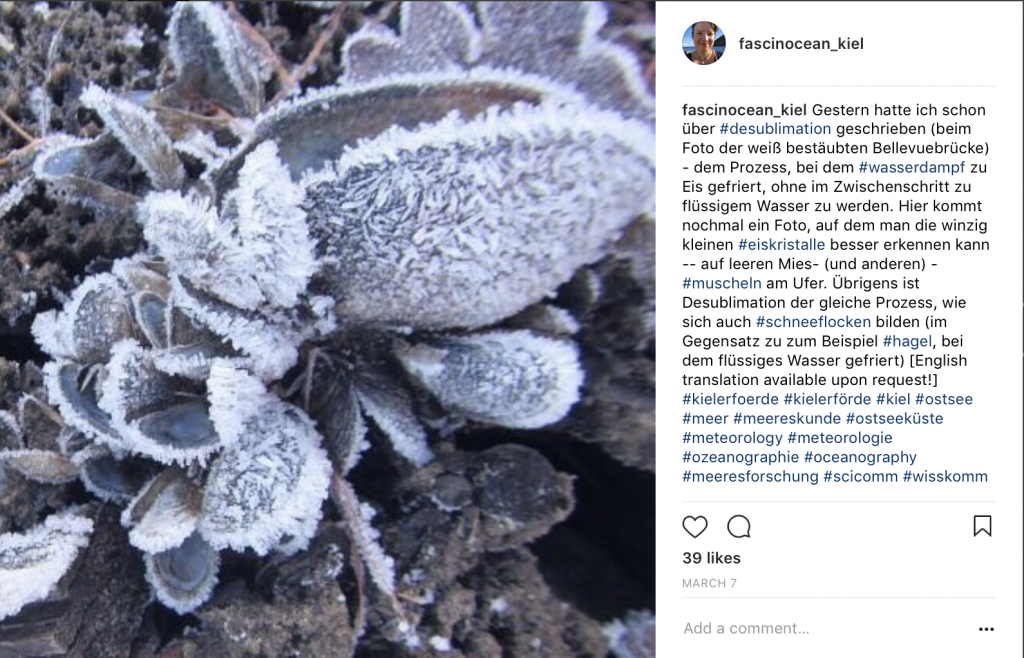The image size is (1024, 658).
Task: Select the #muscheln hashtag
Action: click(x=722, y=283)
